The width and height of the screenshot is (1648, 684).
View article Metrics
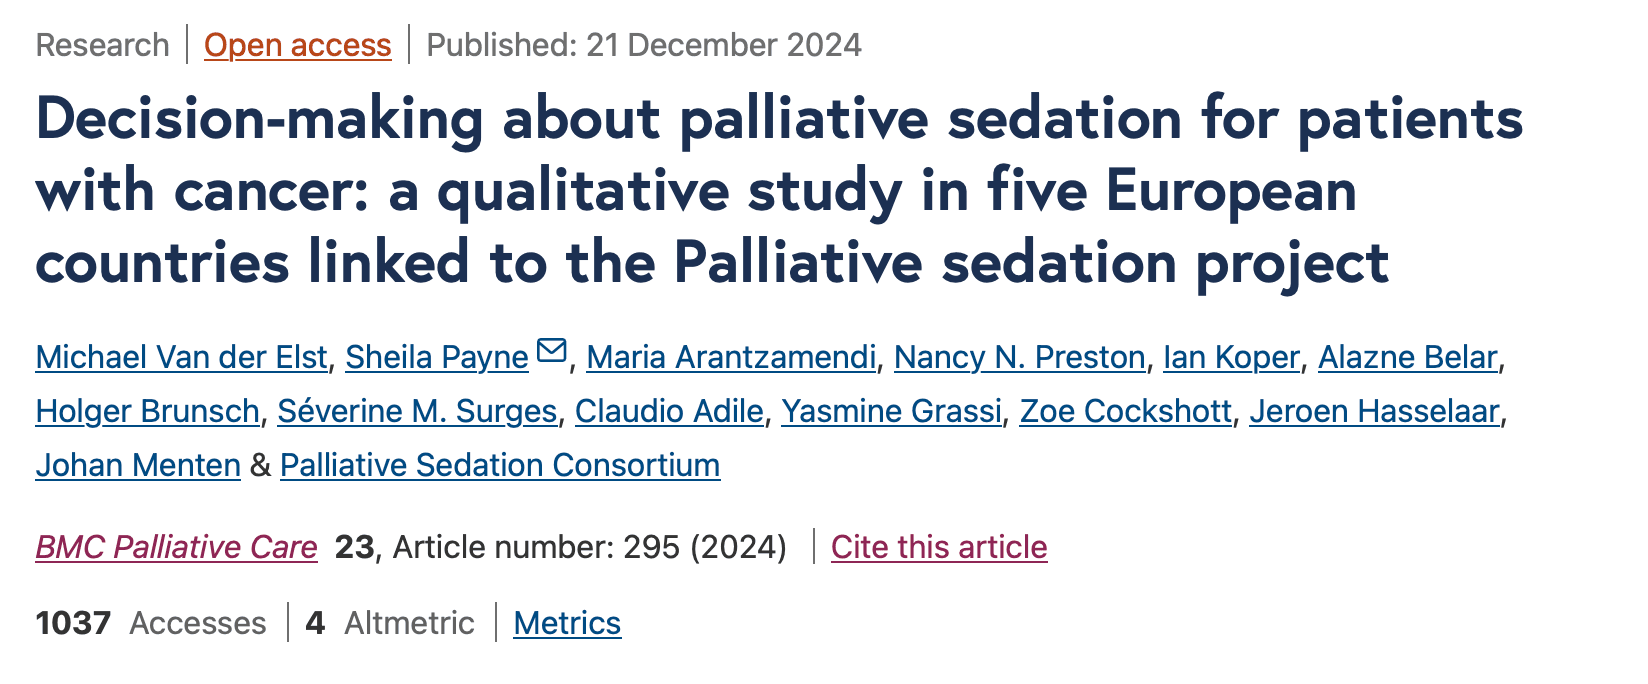click(x=567, y=623)
